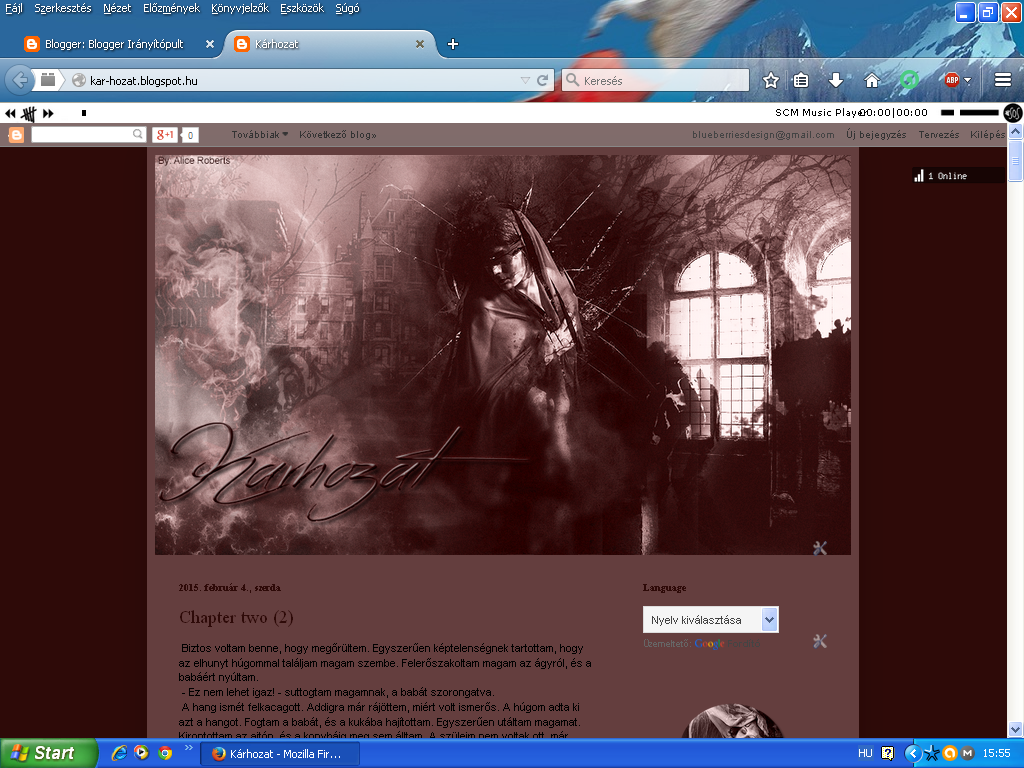
Task: Click the Kilépés sign-out link
Action: click(987, 135)
